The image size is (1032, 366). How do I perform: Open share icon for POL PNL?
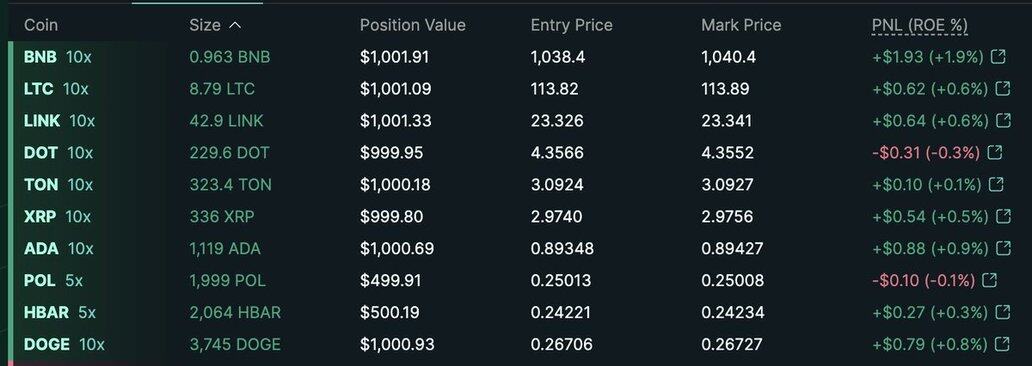(x=989, y=280)
